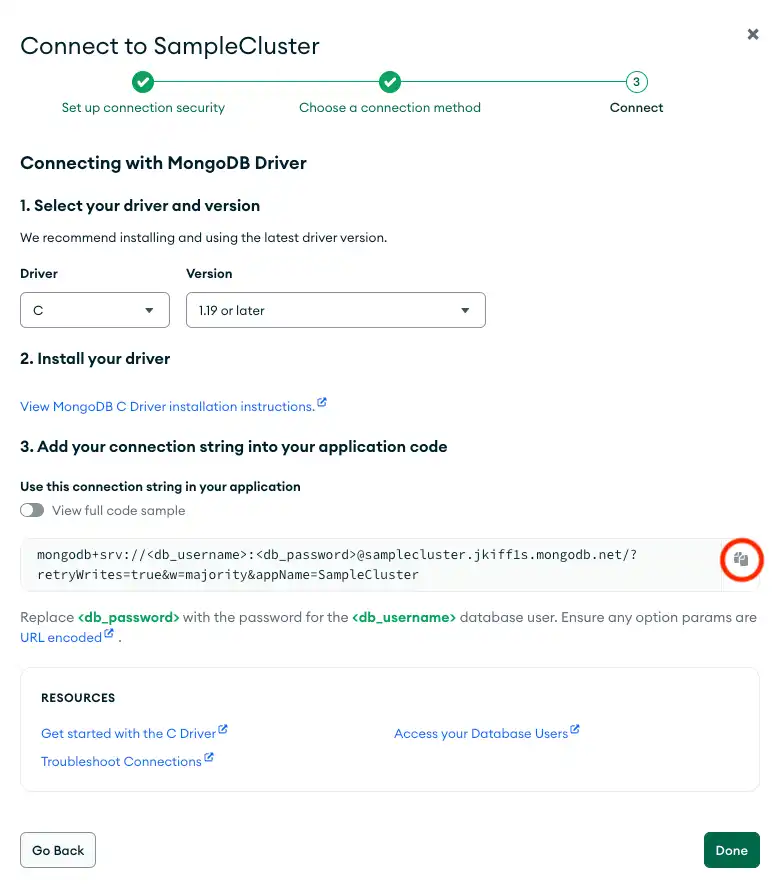This screenshot has width=783, height=887.
Task: Click external link icon beside Troubleshoot Connections
Action: click(x=210, y=757)
